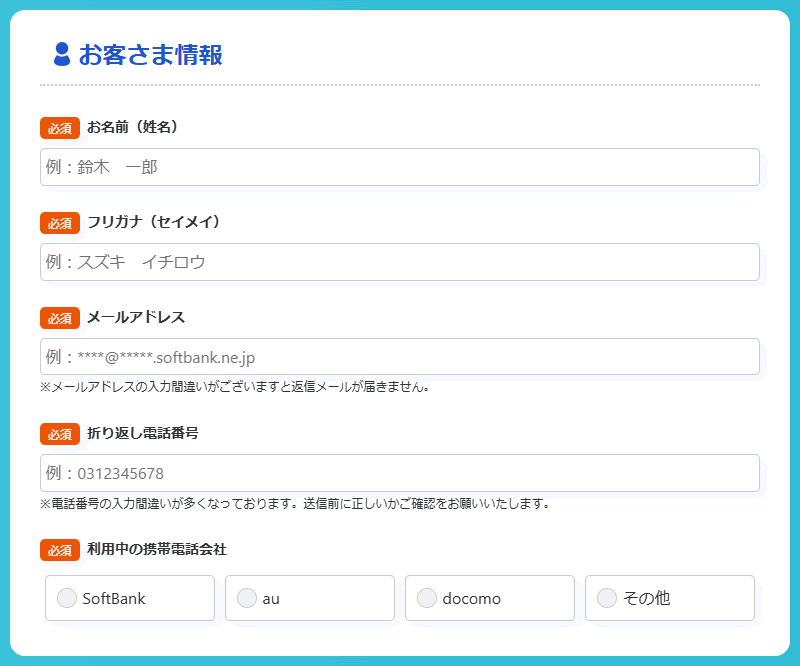Focus the メールアドレス email field
Viewport: 800px width, 666px height.
point(400,357)
